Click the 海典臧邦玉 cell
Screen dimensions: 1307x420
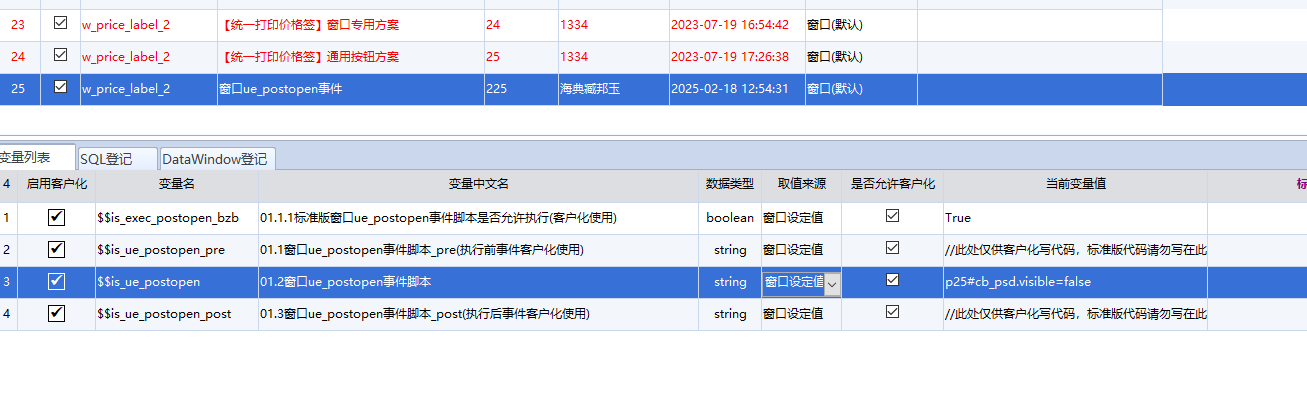click(x=613, y=89)
